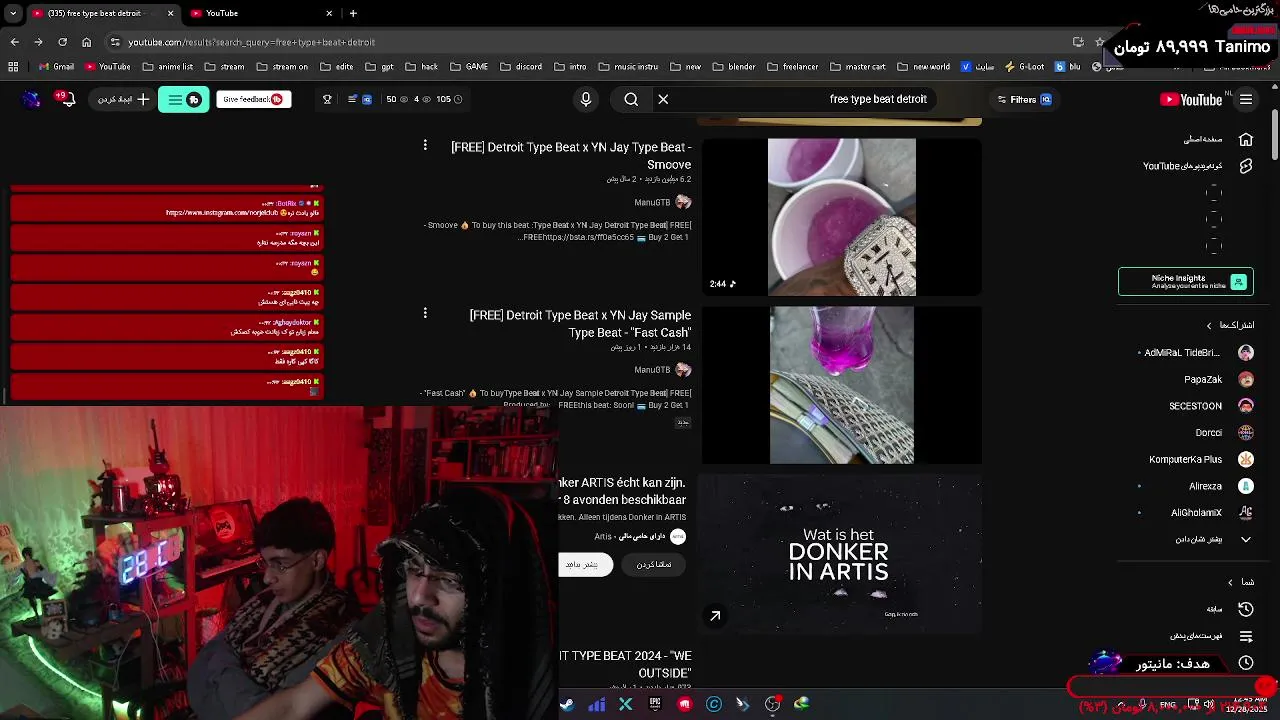1280x720 pixels.
Task: Search with voice microphone icon
Action: point(586,99)
